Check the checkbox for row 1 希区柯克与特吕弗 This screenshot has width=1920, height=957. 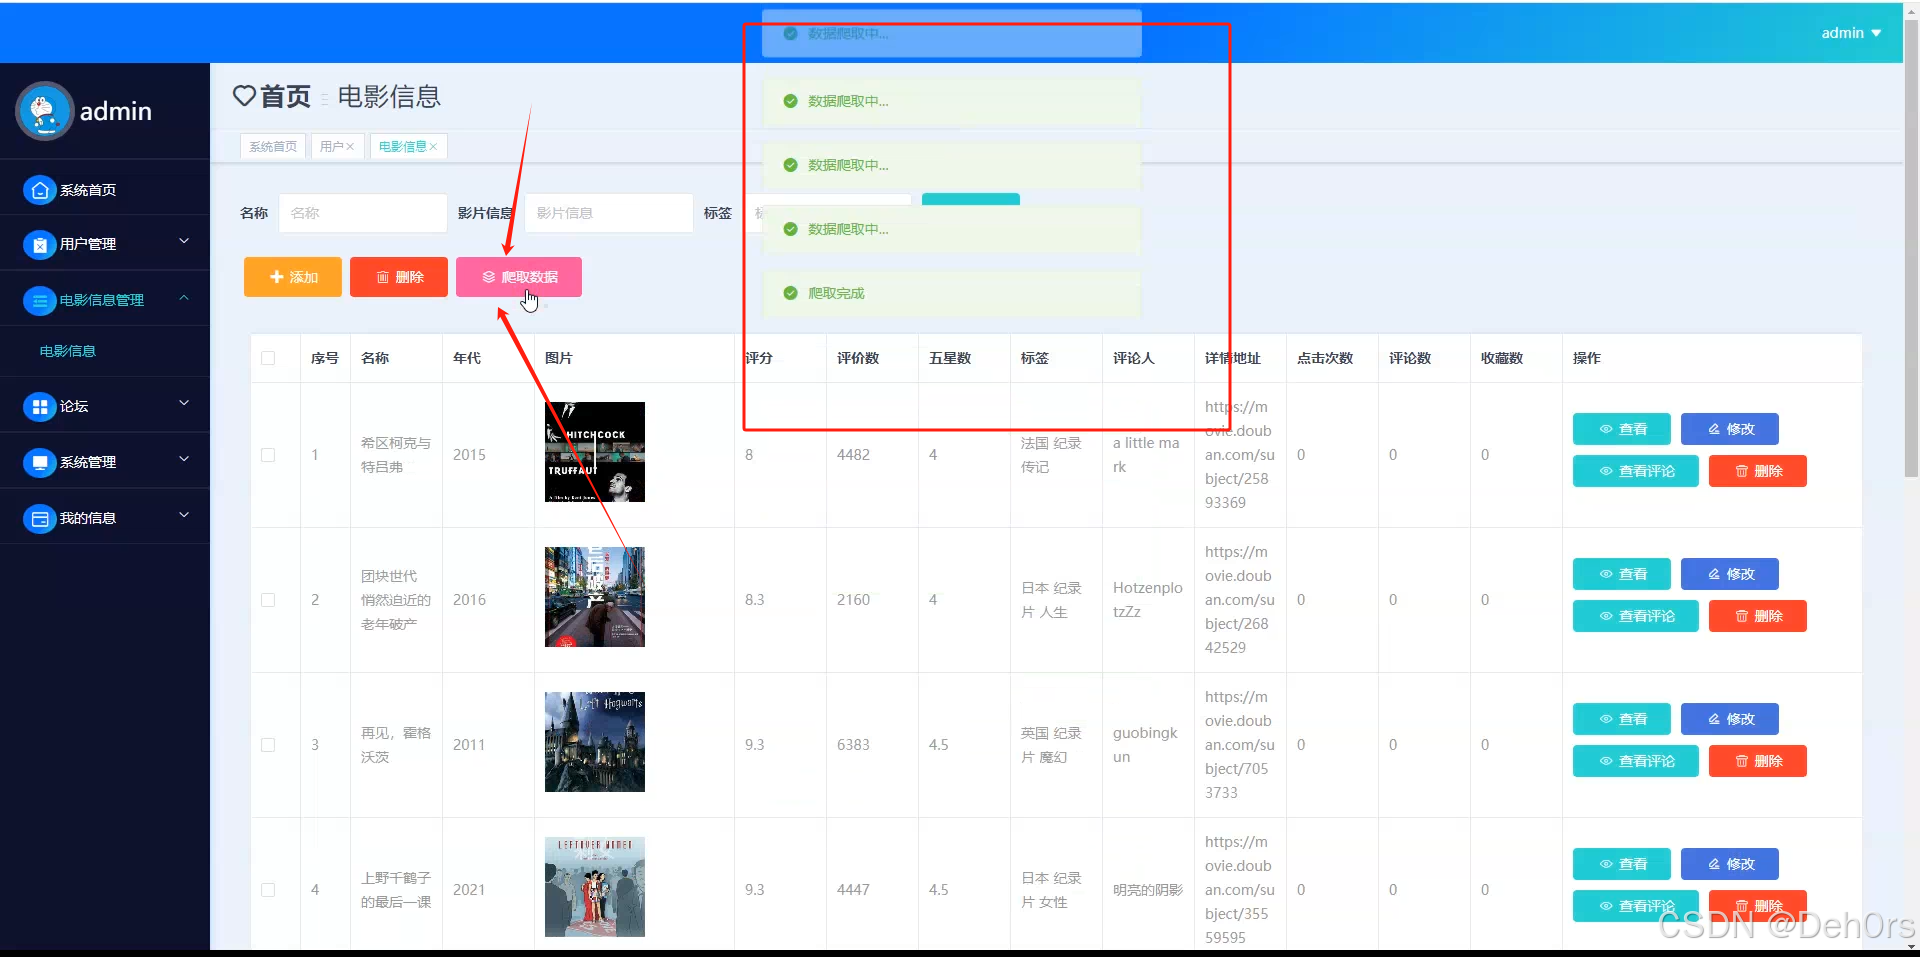pos(268,455)
